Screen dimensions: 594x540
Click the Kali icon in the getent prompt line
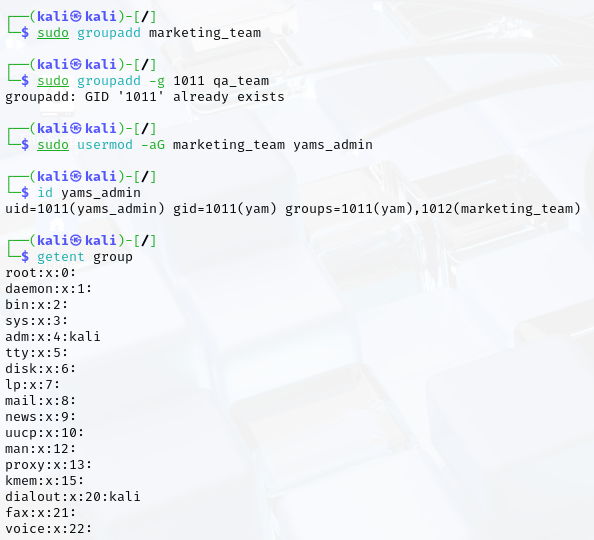(76, 241)
